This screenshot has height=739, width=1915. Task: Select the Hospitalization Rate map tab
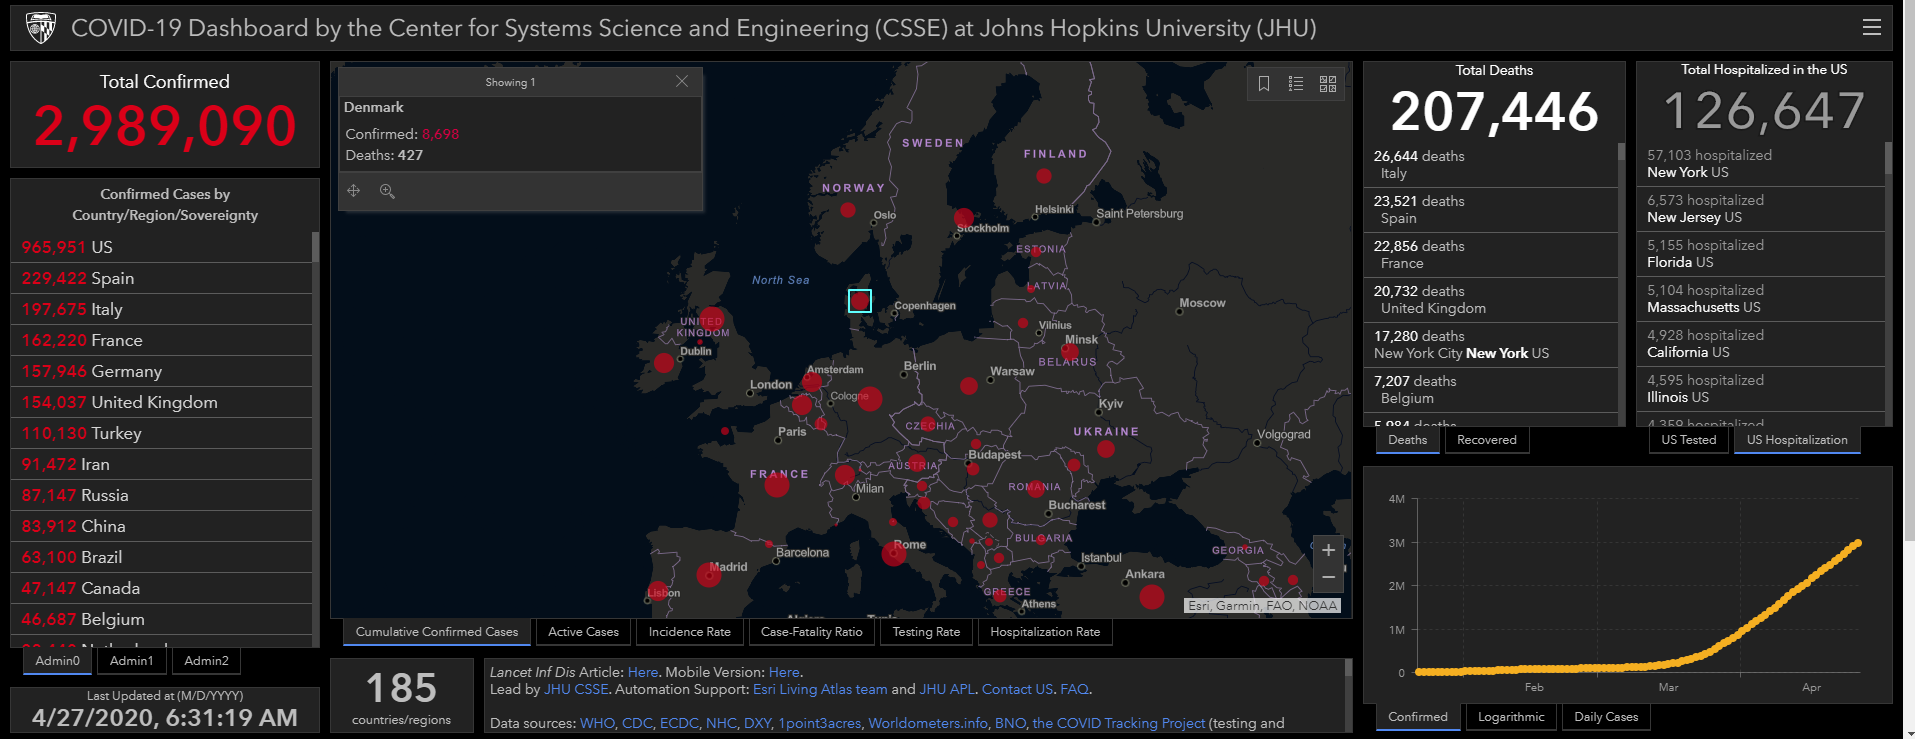click(1045, 632)
